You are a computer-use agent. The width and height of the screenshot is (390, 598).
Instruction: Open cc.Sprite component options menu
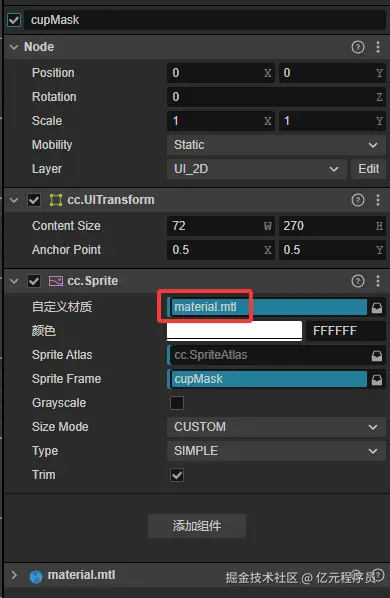(378, 281)
